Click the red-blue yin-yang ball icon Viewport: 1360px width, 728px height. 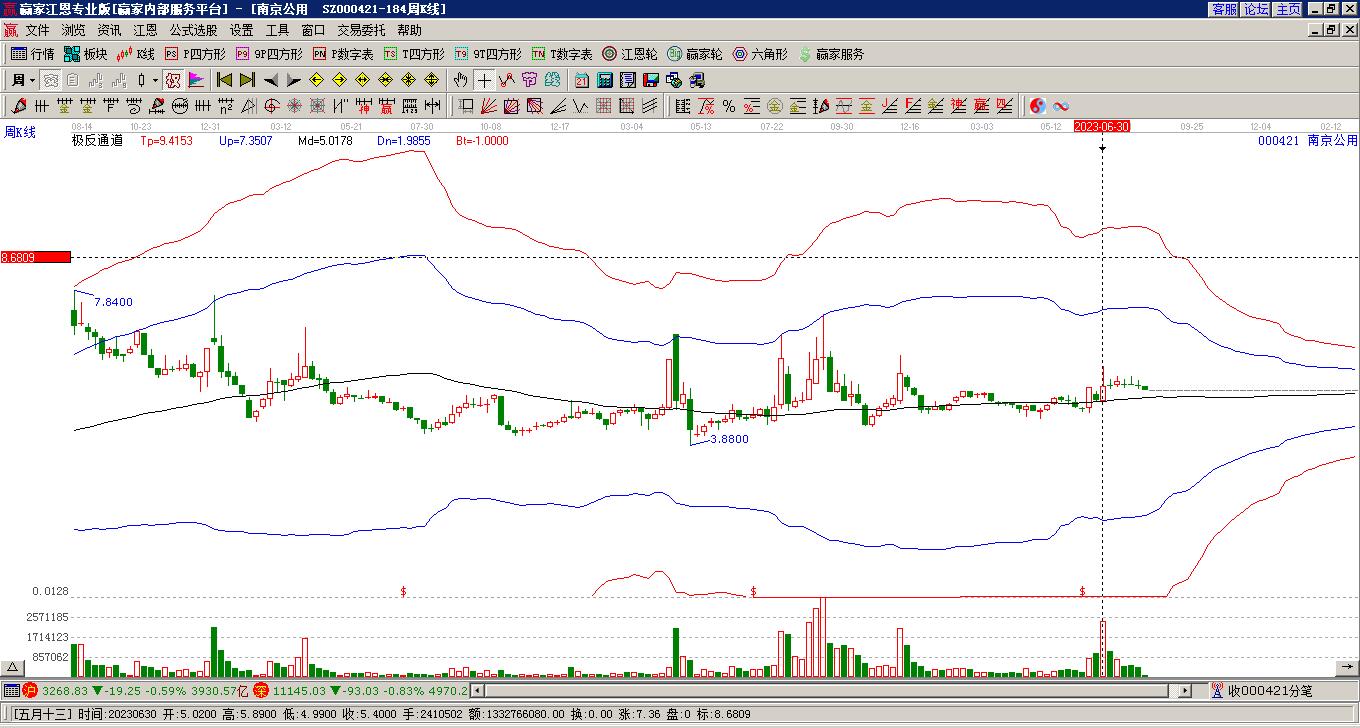coord(1038,106)
